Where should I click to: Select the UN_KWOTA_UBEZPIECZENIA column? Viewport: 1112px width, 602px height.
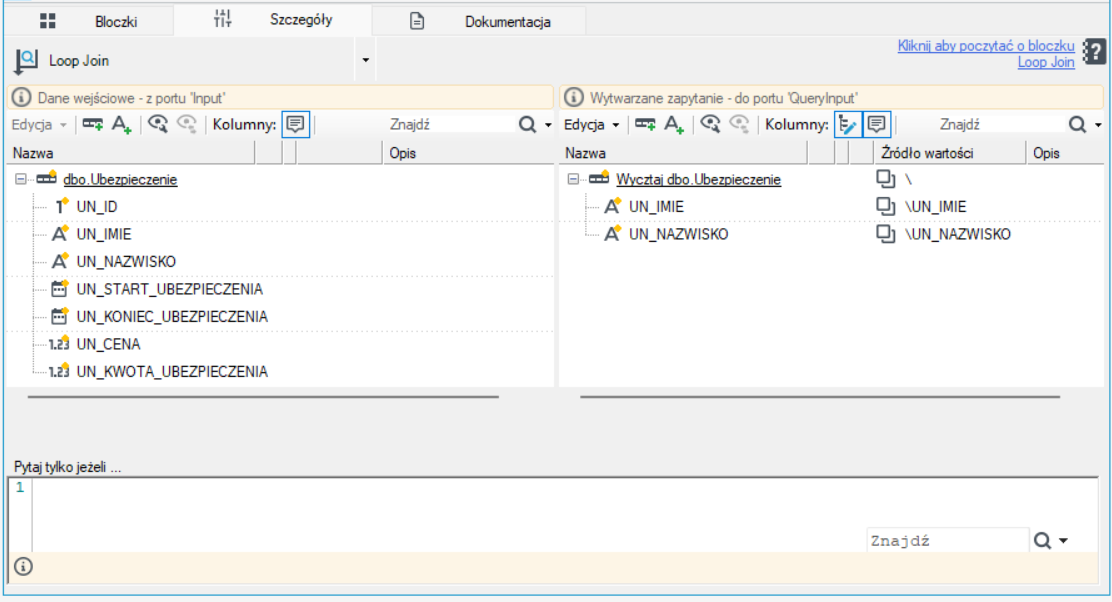coord(172,372)
